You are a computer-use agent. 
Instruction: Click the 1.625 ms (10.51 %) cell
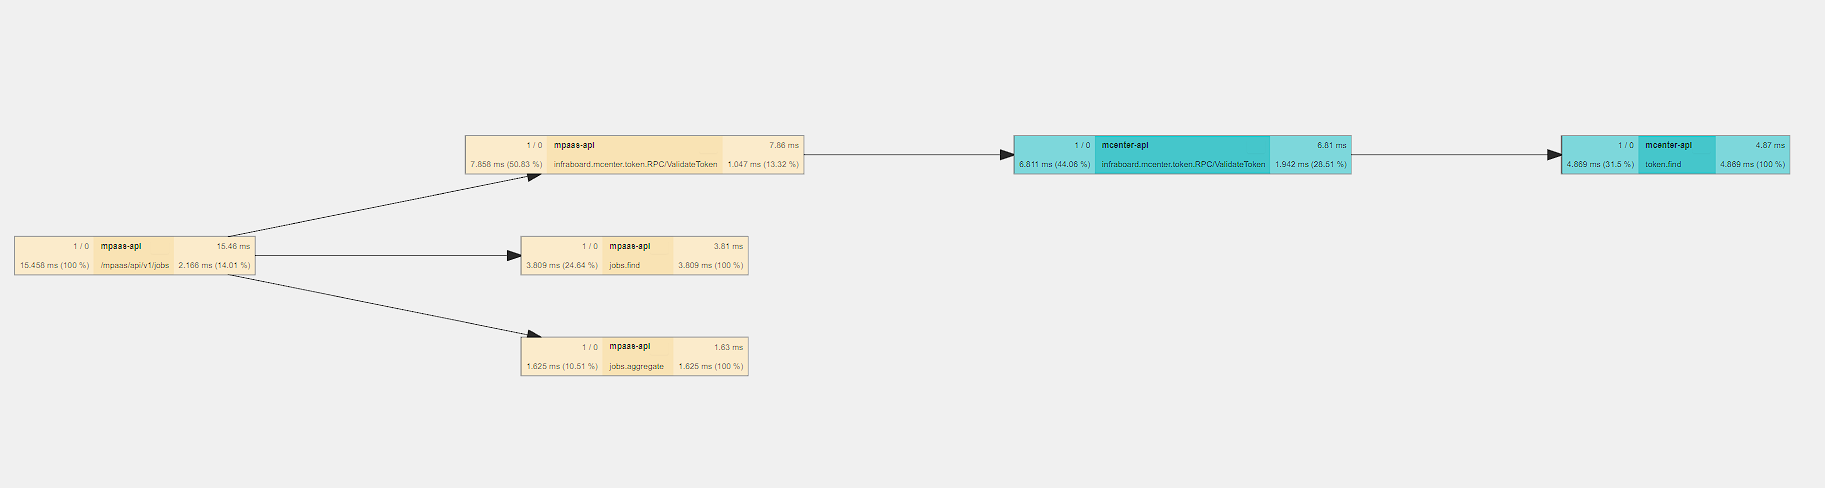pos(561,367)
